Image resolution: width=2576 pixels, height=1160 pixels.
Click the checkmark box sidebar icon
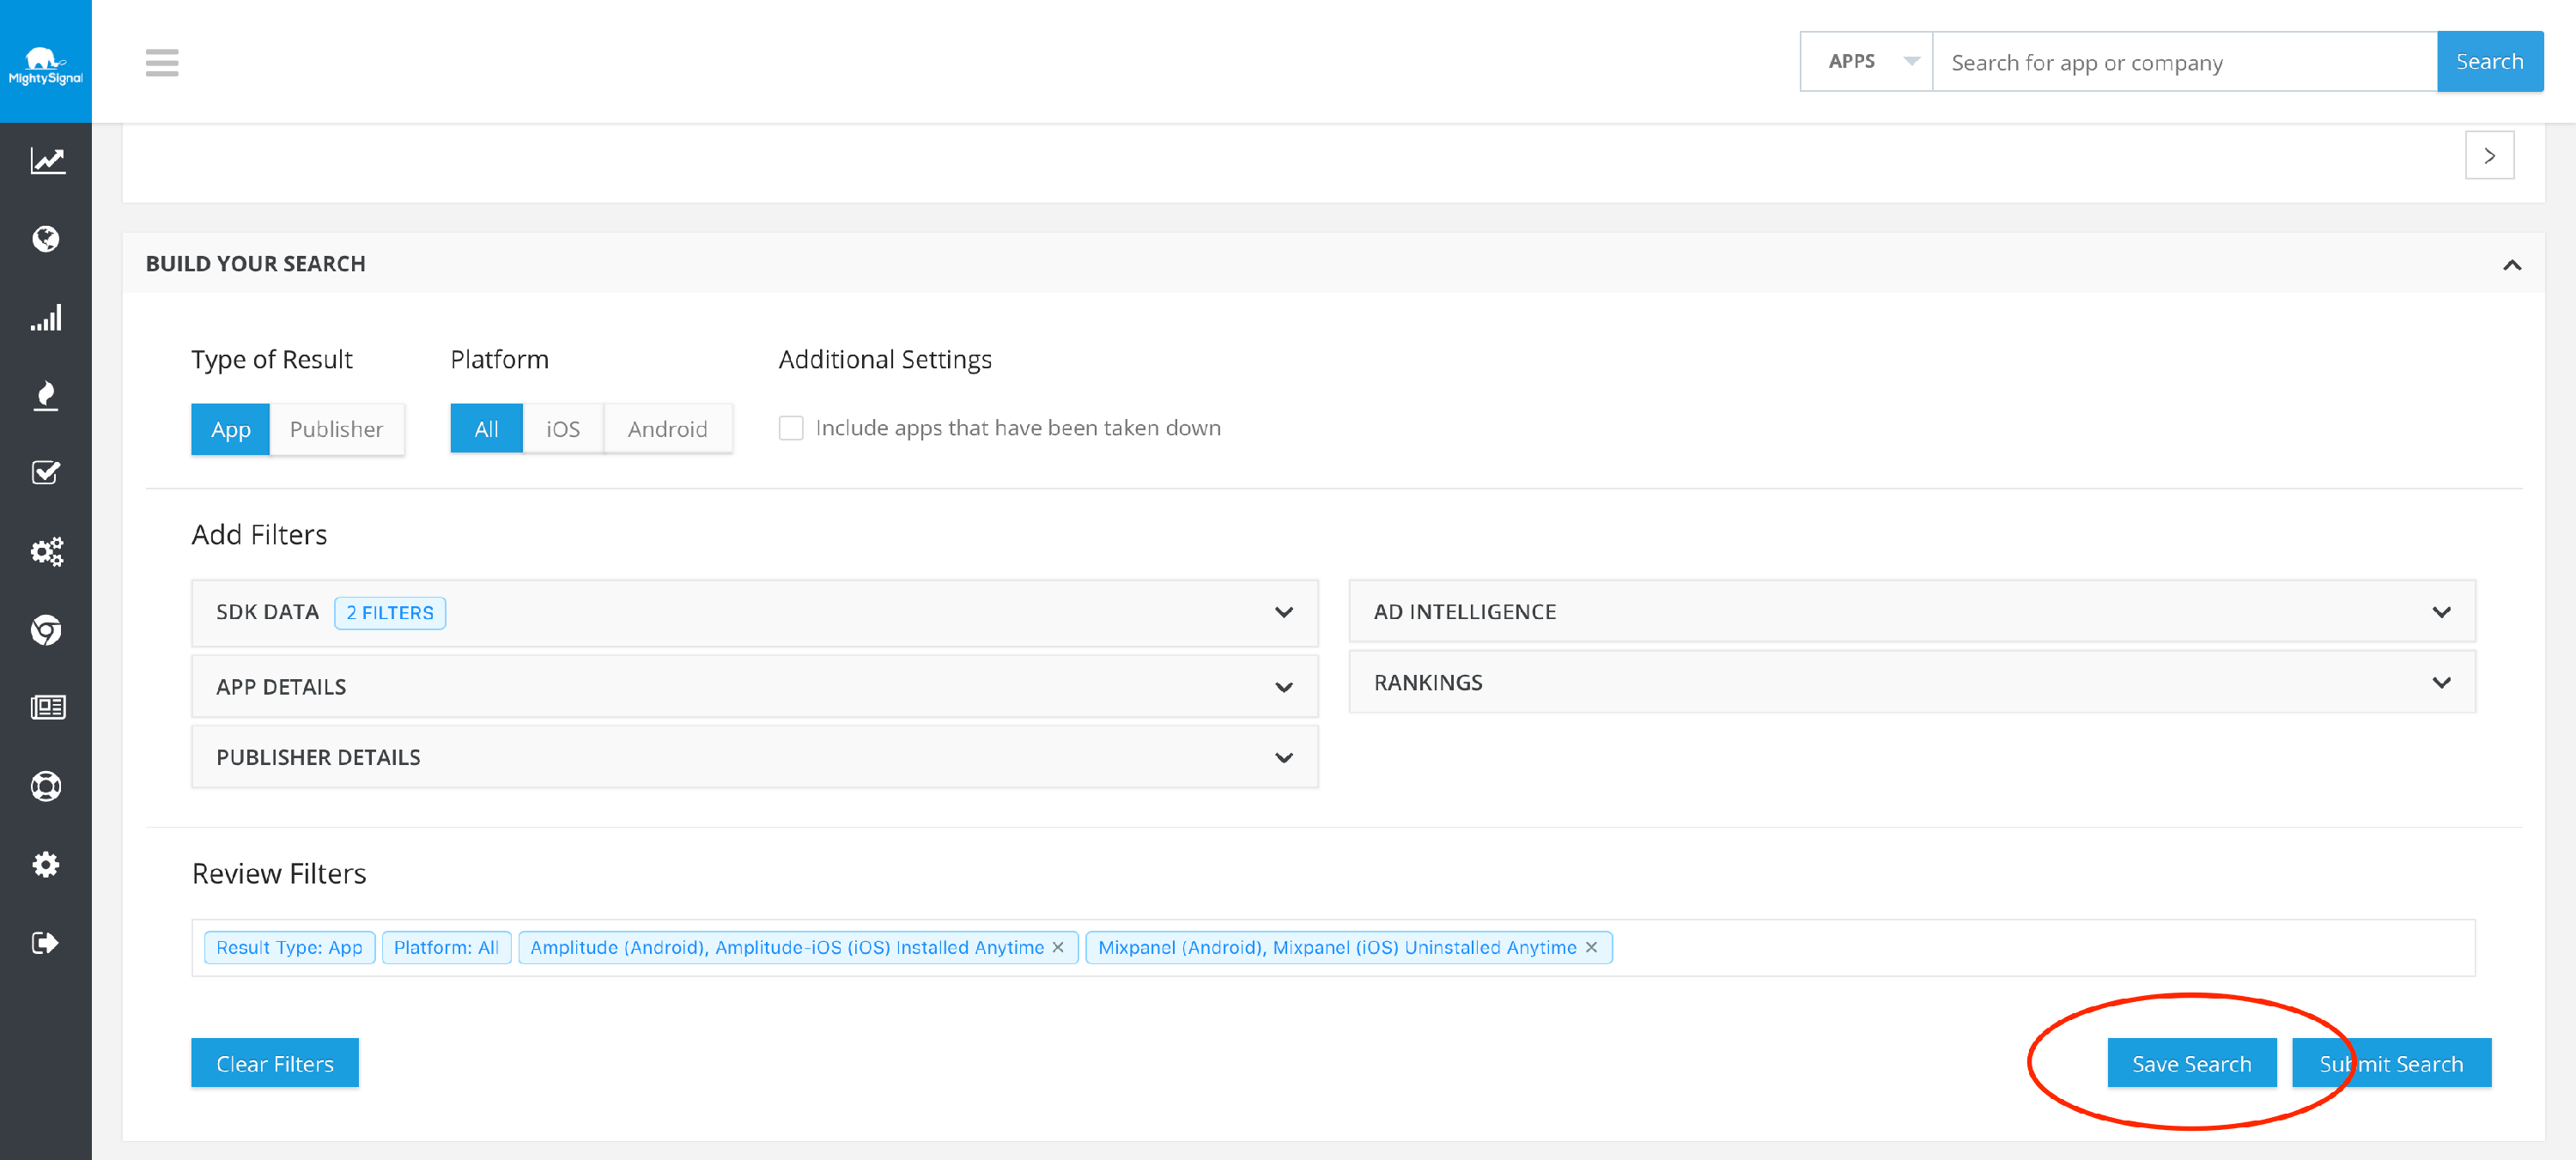coord(46,473)
